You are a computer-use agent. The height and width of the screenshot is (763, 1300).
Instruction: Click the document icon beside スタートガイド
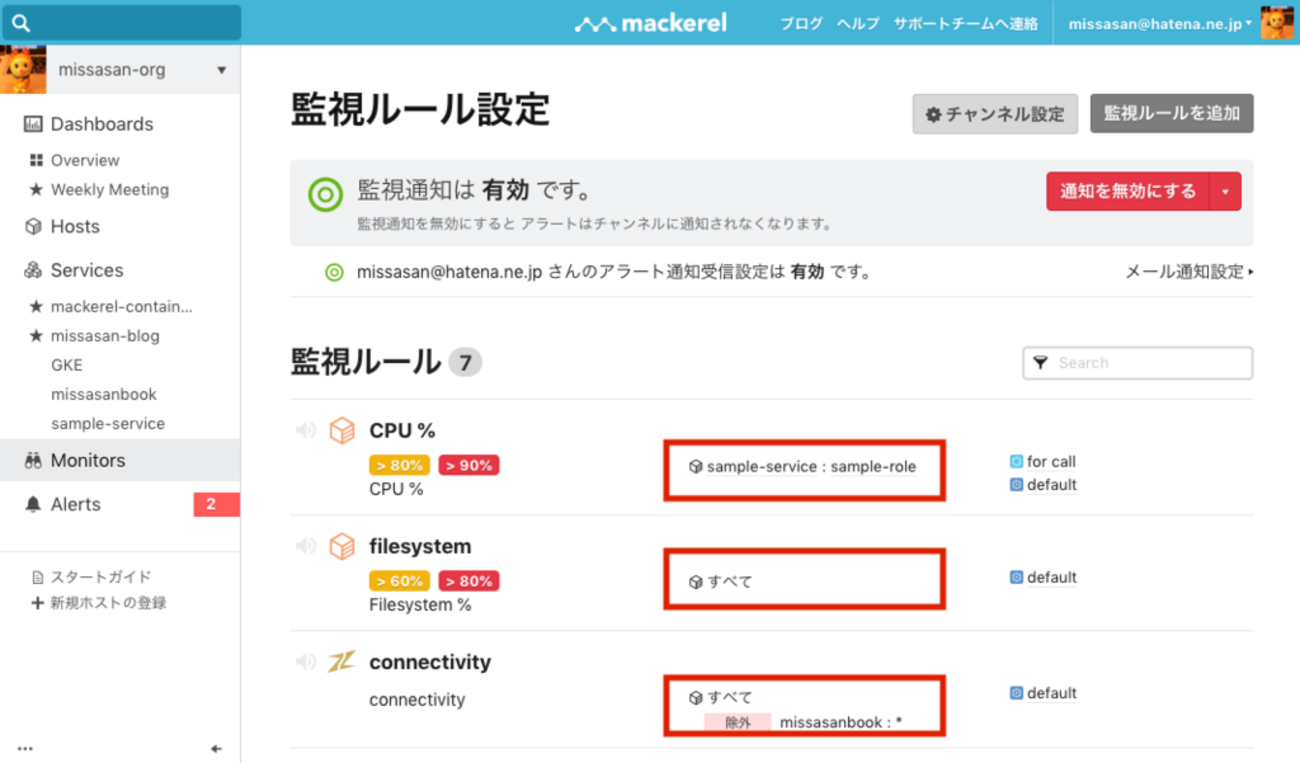pyautogui.click(x=37, y=577)
